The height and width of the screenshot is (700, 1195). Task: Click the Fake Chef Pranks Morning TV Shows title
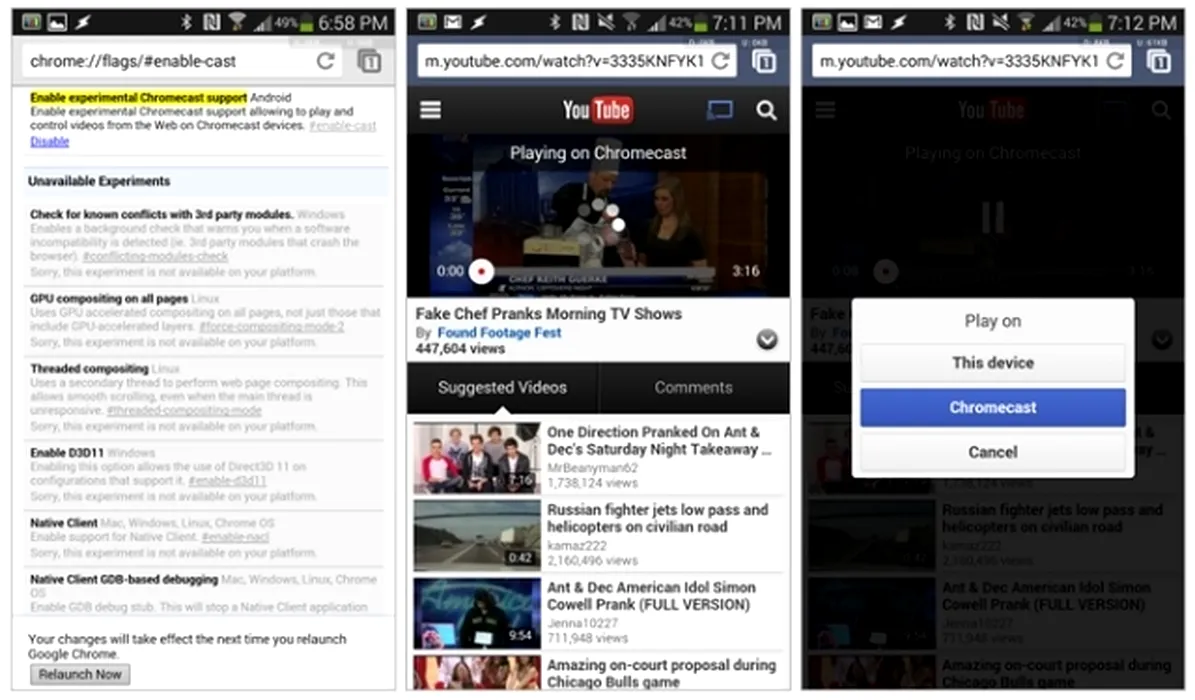(549, 313)
